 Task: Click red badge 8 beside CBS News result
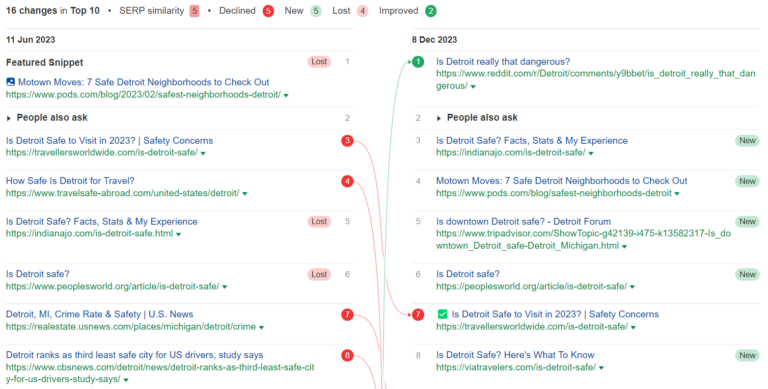[347, 355]
